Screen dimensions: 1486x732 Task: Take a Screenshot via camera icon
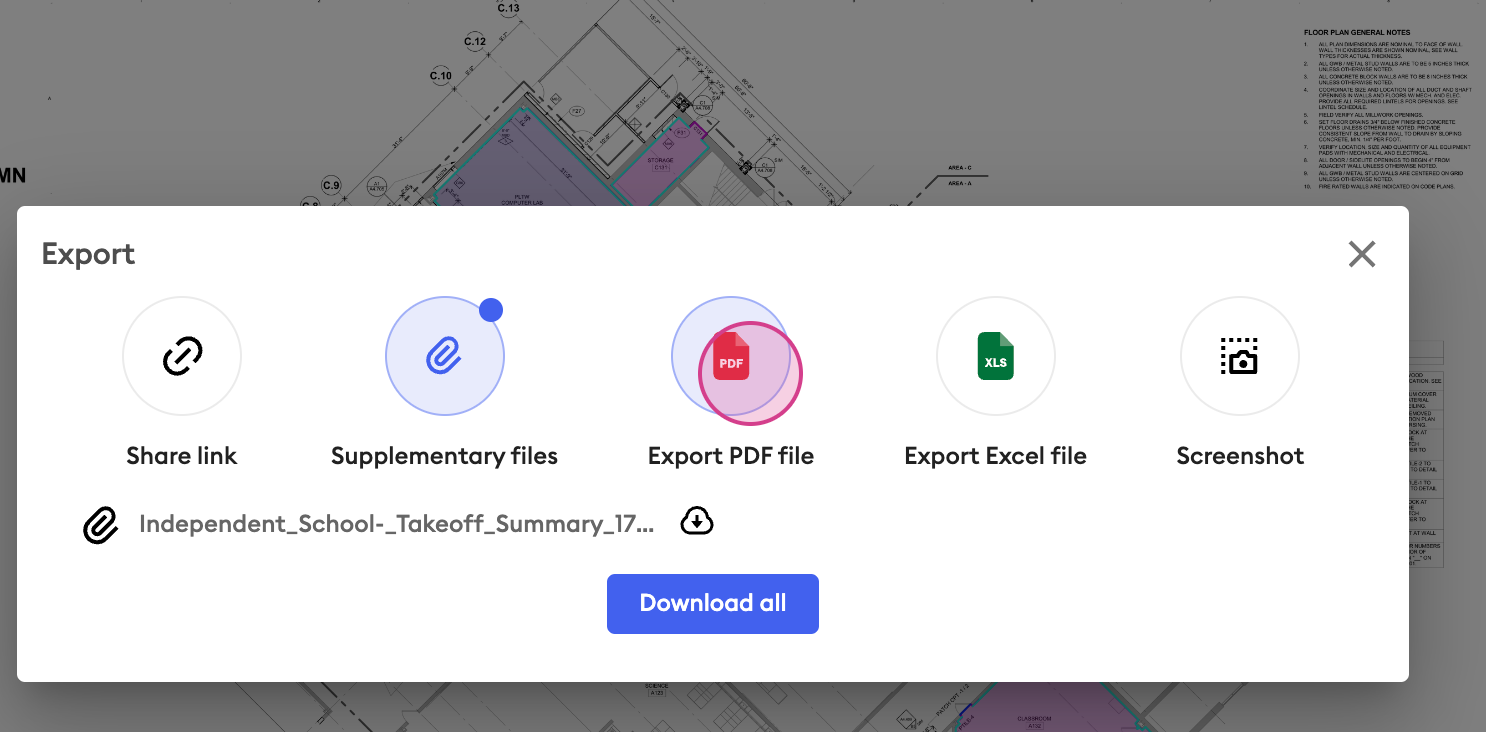pos(1240,356)
